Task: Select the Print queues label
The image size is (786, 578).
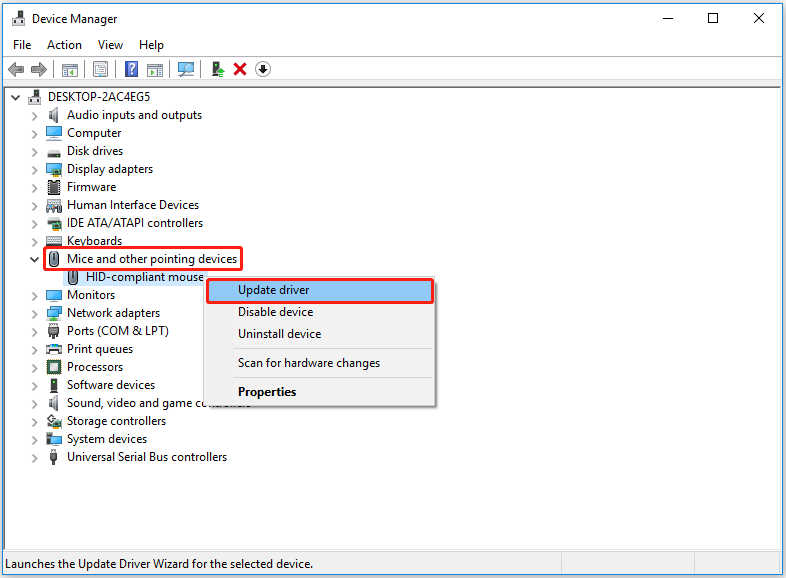Action: pyautogui.click(x=100, y=348)
